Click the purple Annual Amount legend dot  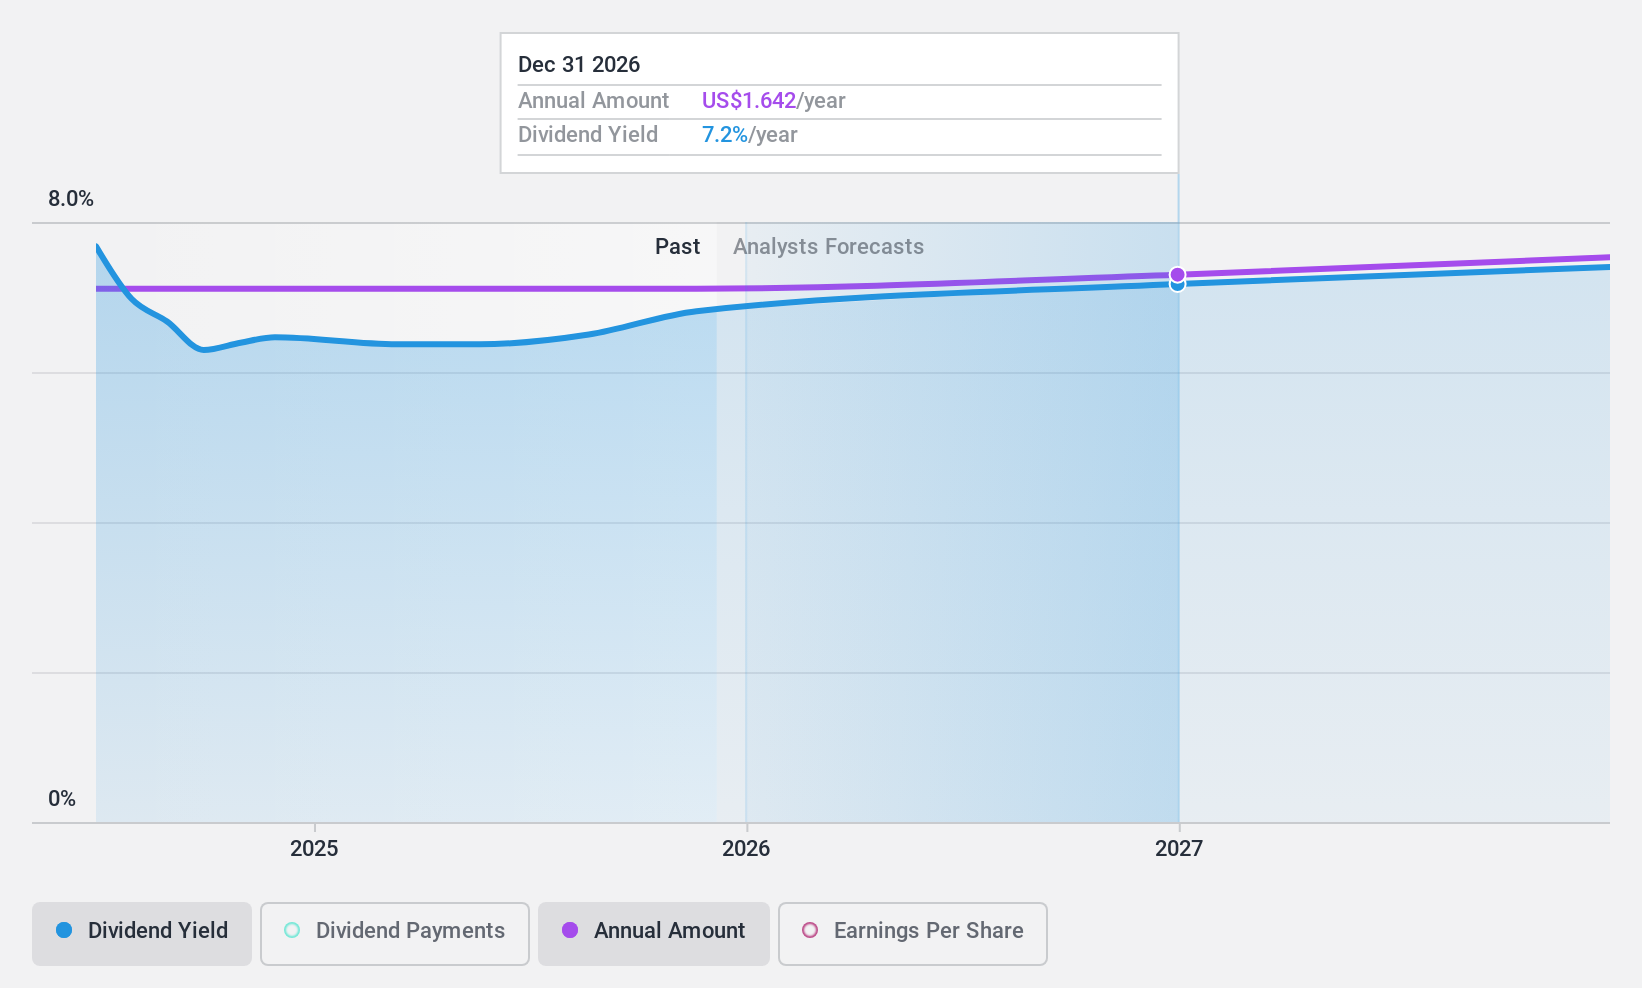(x=570, y=931)
